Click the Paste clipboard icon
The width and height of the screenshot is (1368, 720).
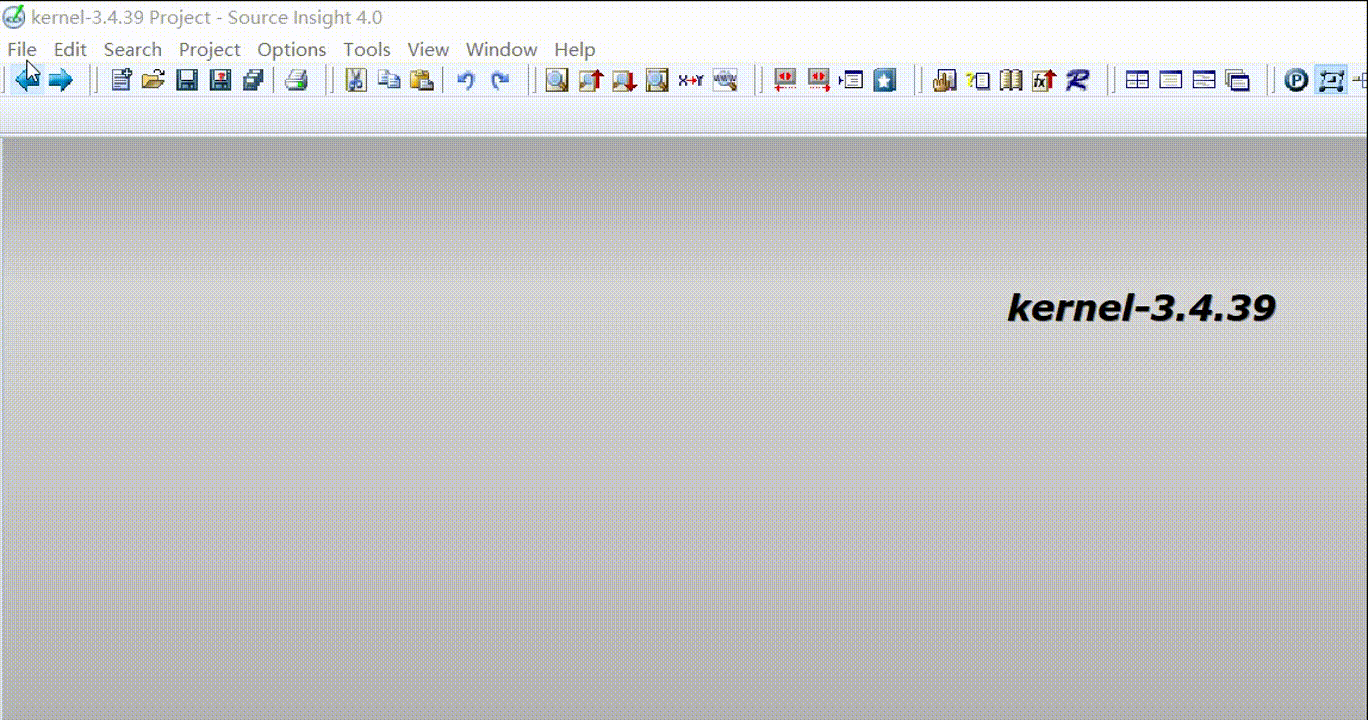[x=422, y=80]
